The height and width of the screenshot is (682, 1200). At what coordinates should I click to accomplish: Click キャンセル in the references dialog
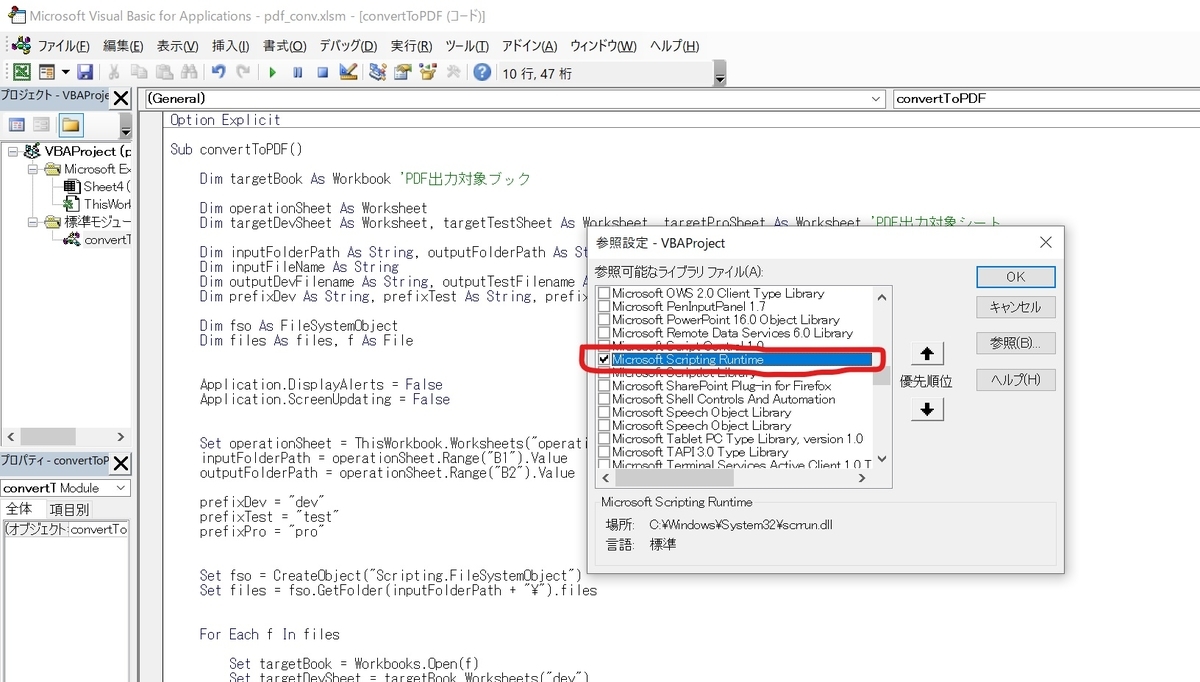pos(1015,307)
